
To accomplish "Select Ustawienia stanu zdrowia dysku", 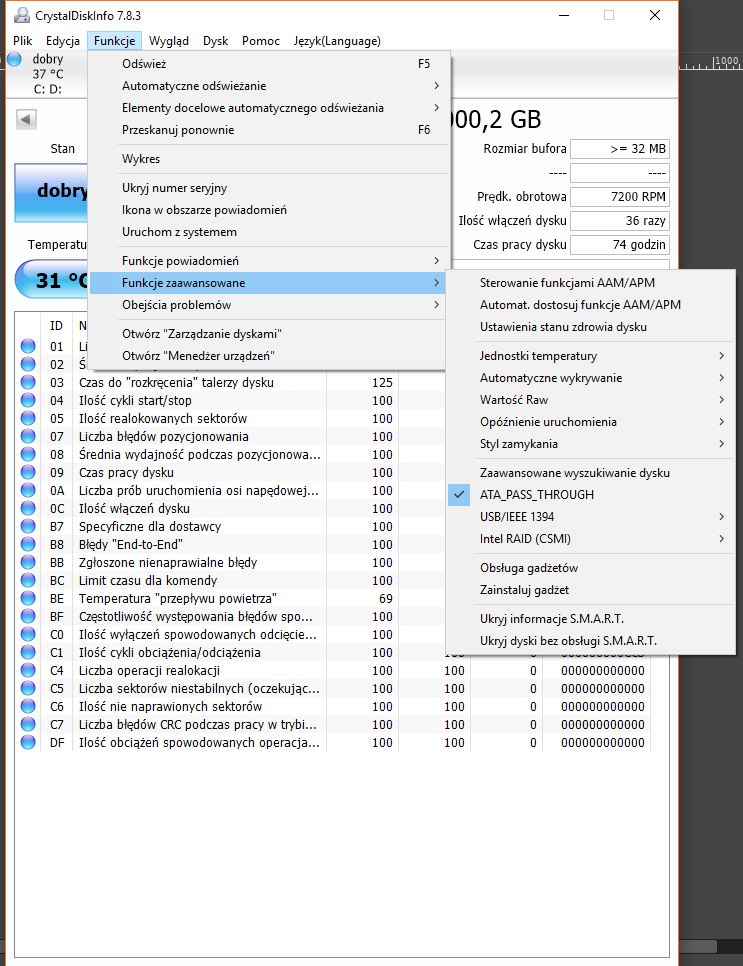I will 590,327.
